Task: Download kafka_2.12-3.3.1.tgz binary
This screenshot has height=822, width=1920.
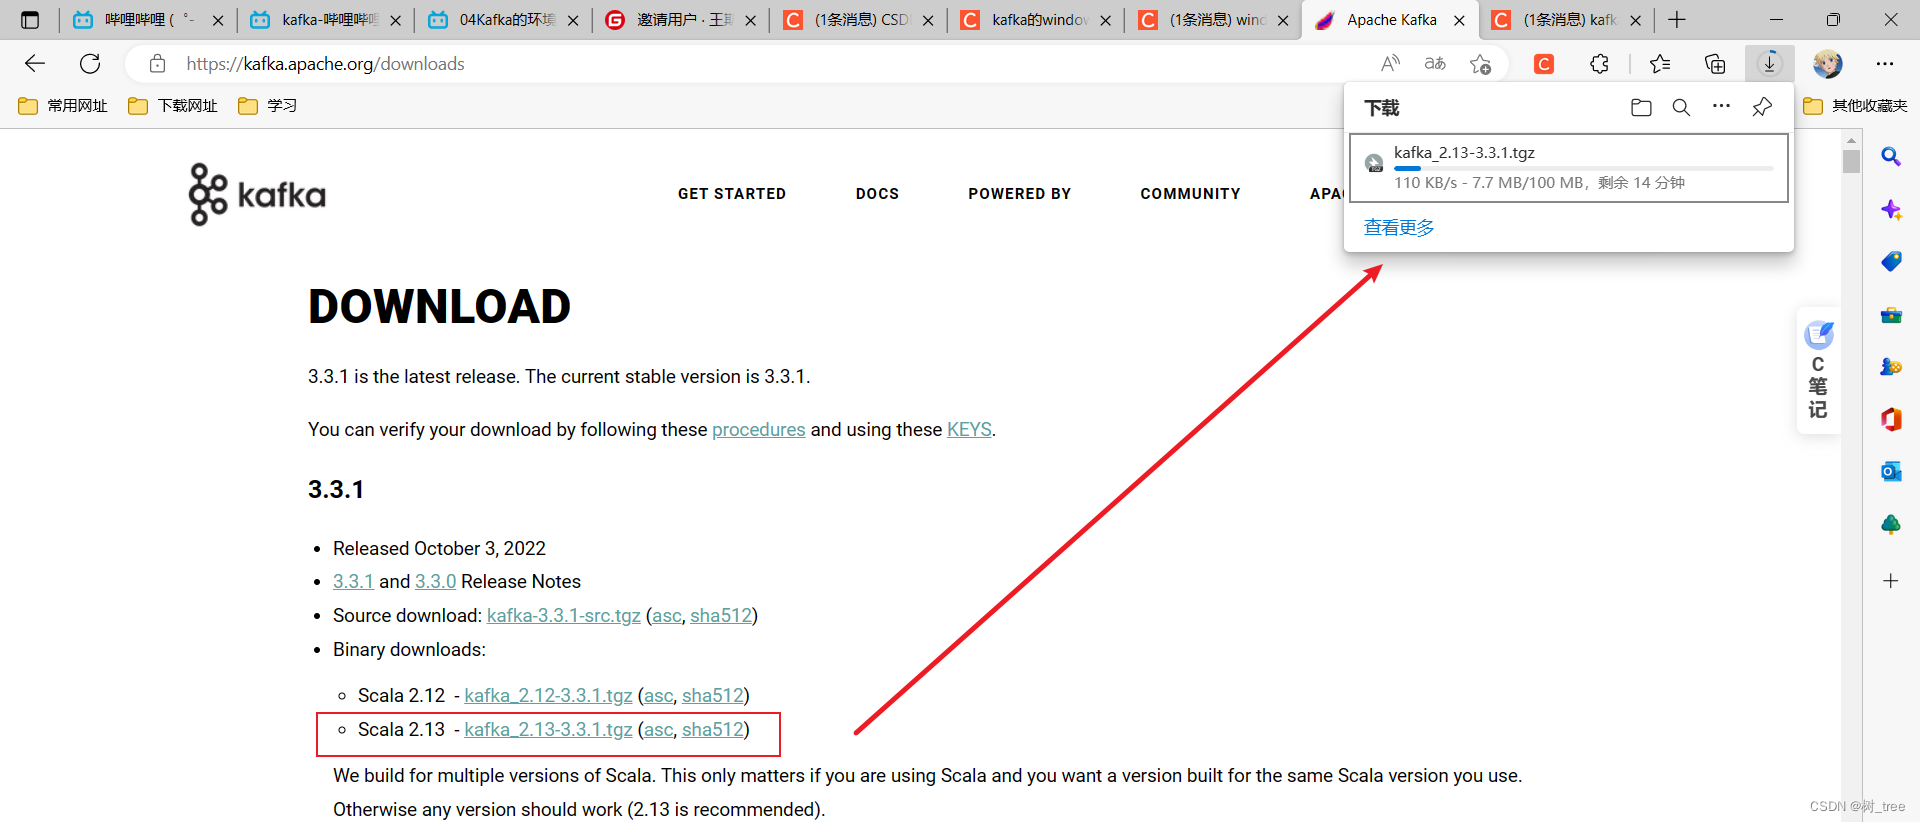Action: click(x=548, y=696)
